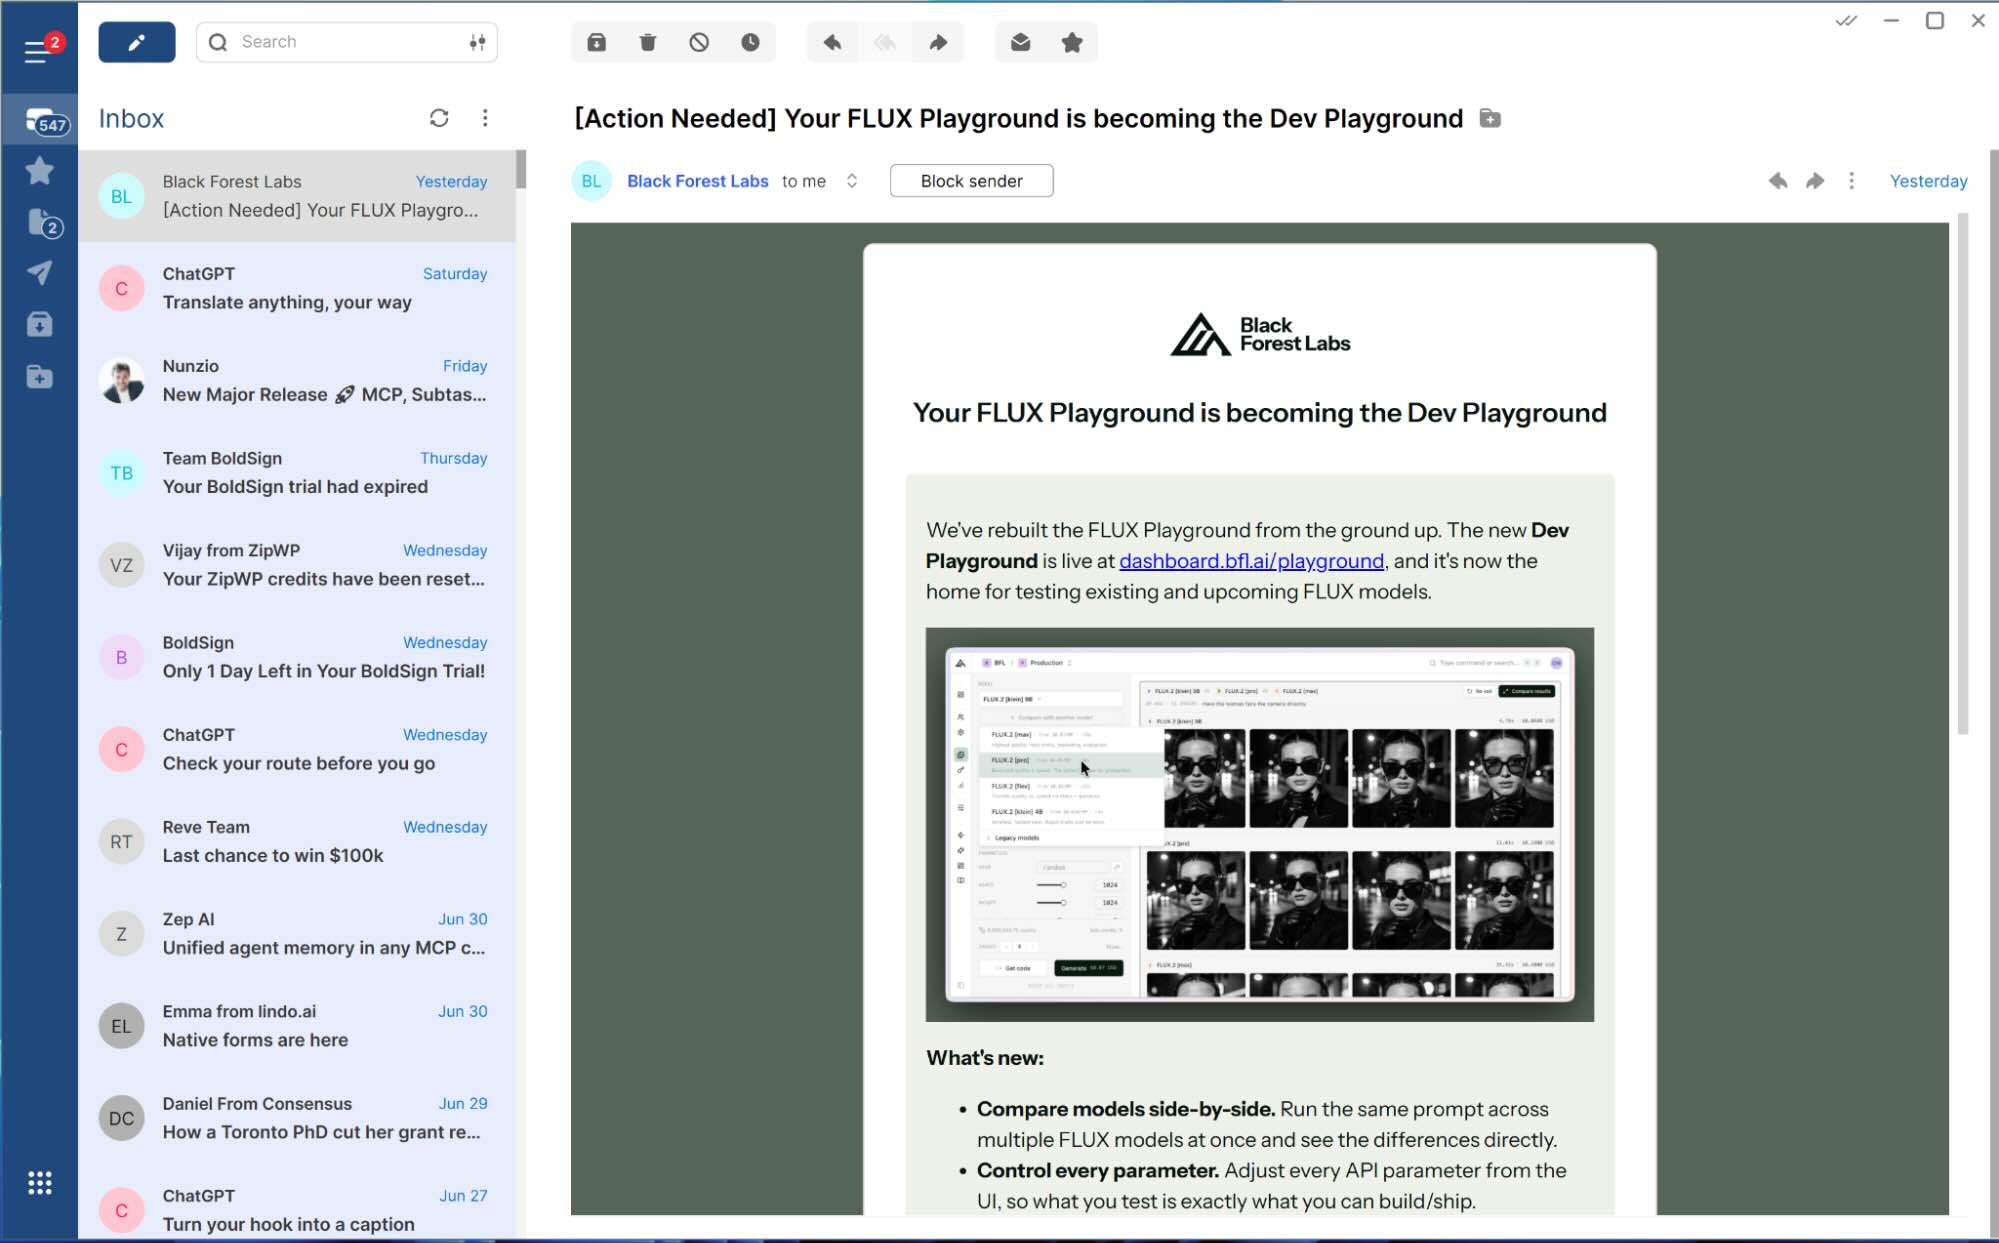The height and width of the screenshot is (1243, 1999).
Task: Mark message unread with envelope icon
Action: pyautogui.click(x=1020, y=42)
